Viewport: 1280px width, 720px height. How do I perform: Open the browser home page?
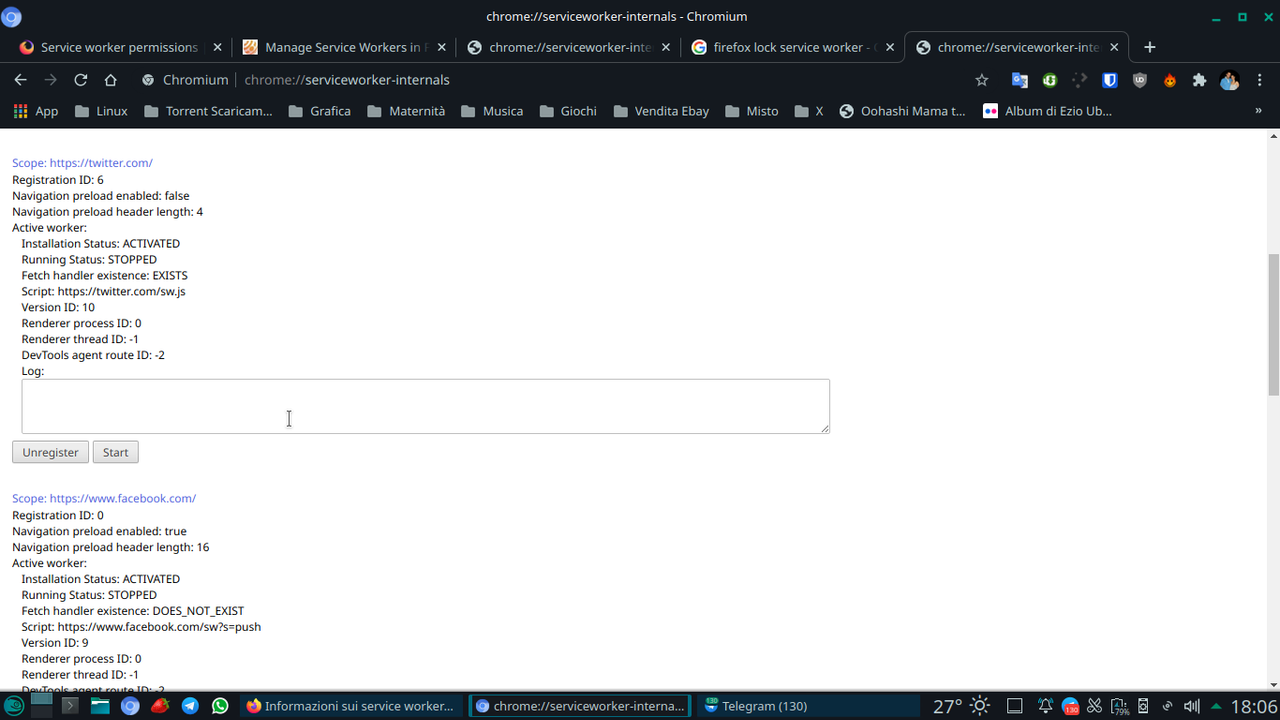tap(111, 80)
